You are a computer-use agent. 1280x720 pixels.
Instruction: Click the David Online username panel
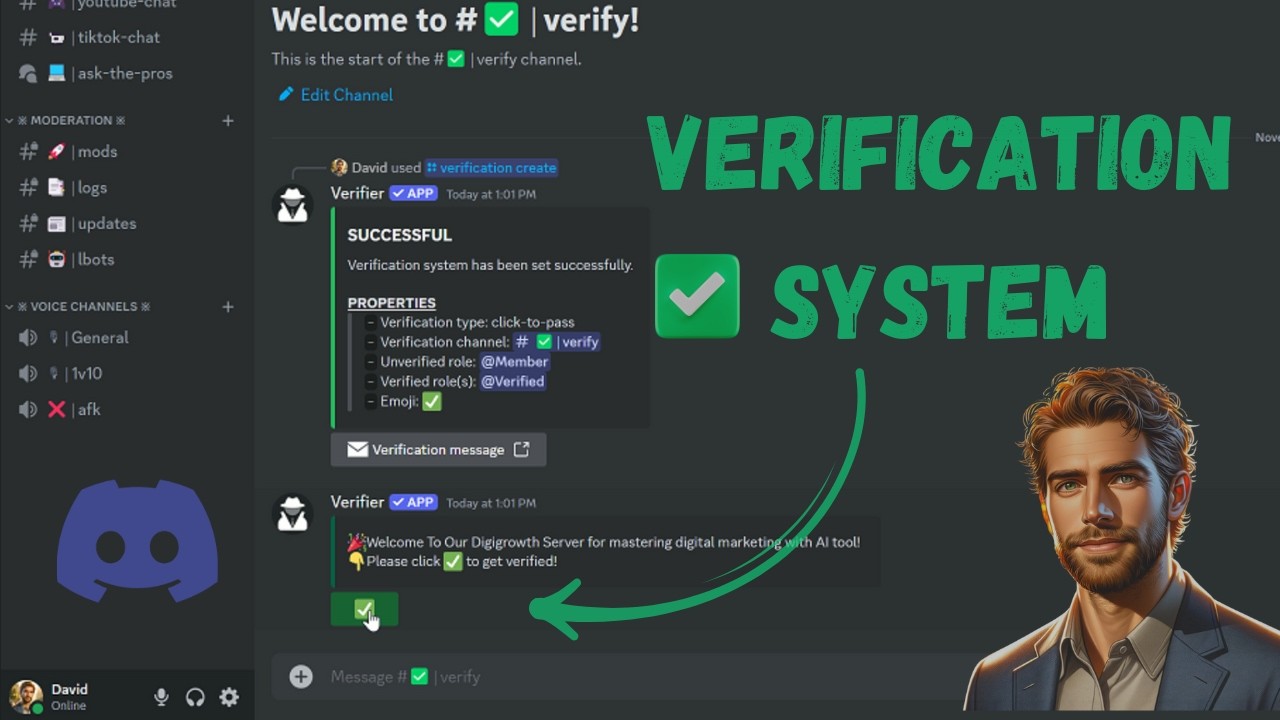(x=70, y=697)
